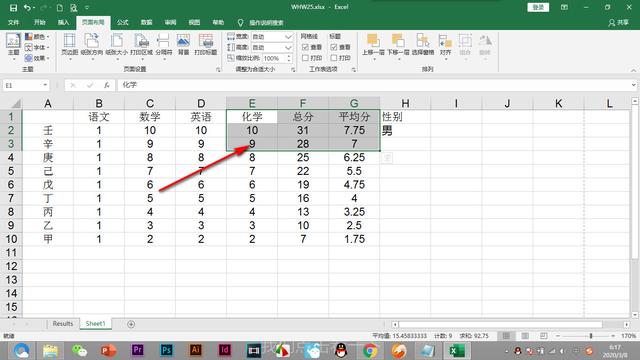This screenshot has width=640, height=360.
Task: Select column H header
Action: pos(405,103)
